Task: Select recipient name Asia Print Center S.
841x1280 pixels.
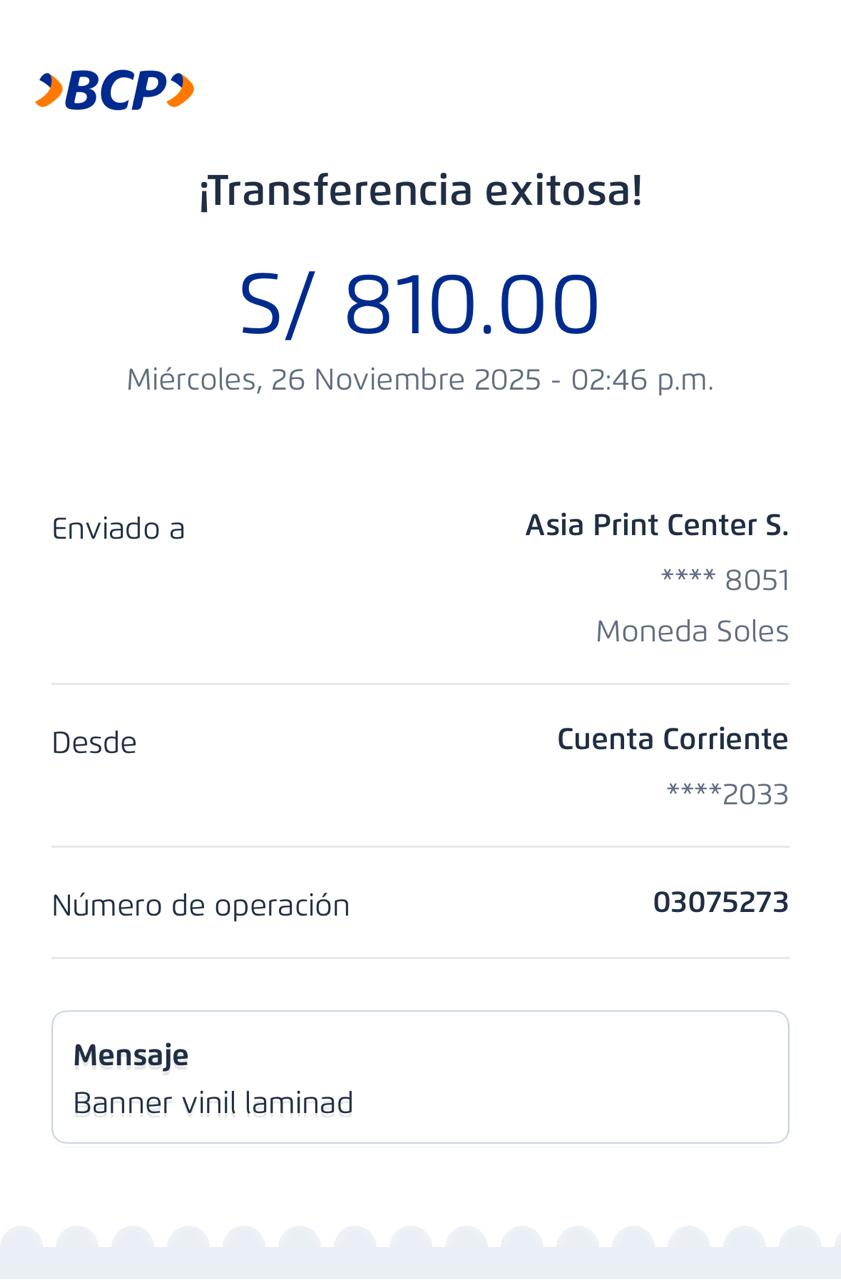Action: coord(657,525)
